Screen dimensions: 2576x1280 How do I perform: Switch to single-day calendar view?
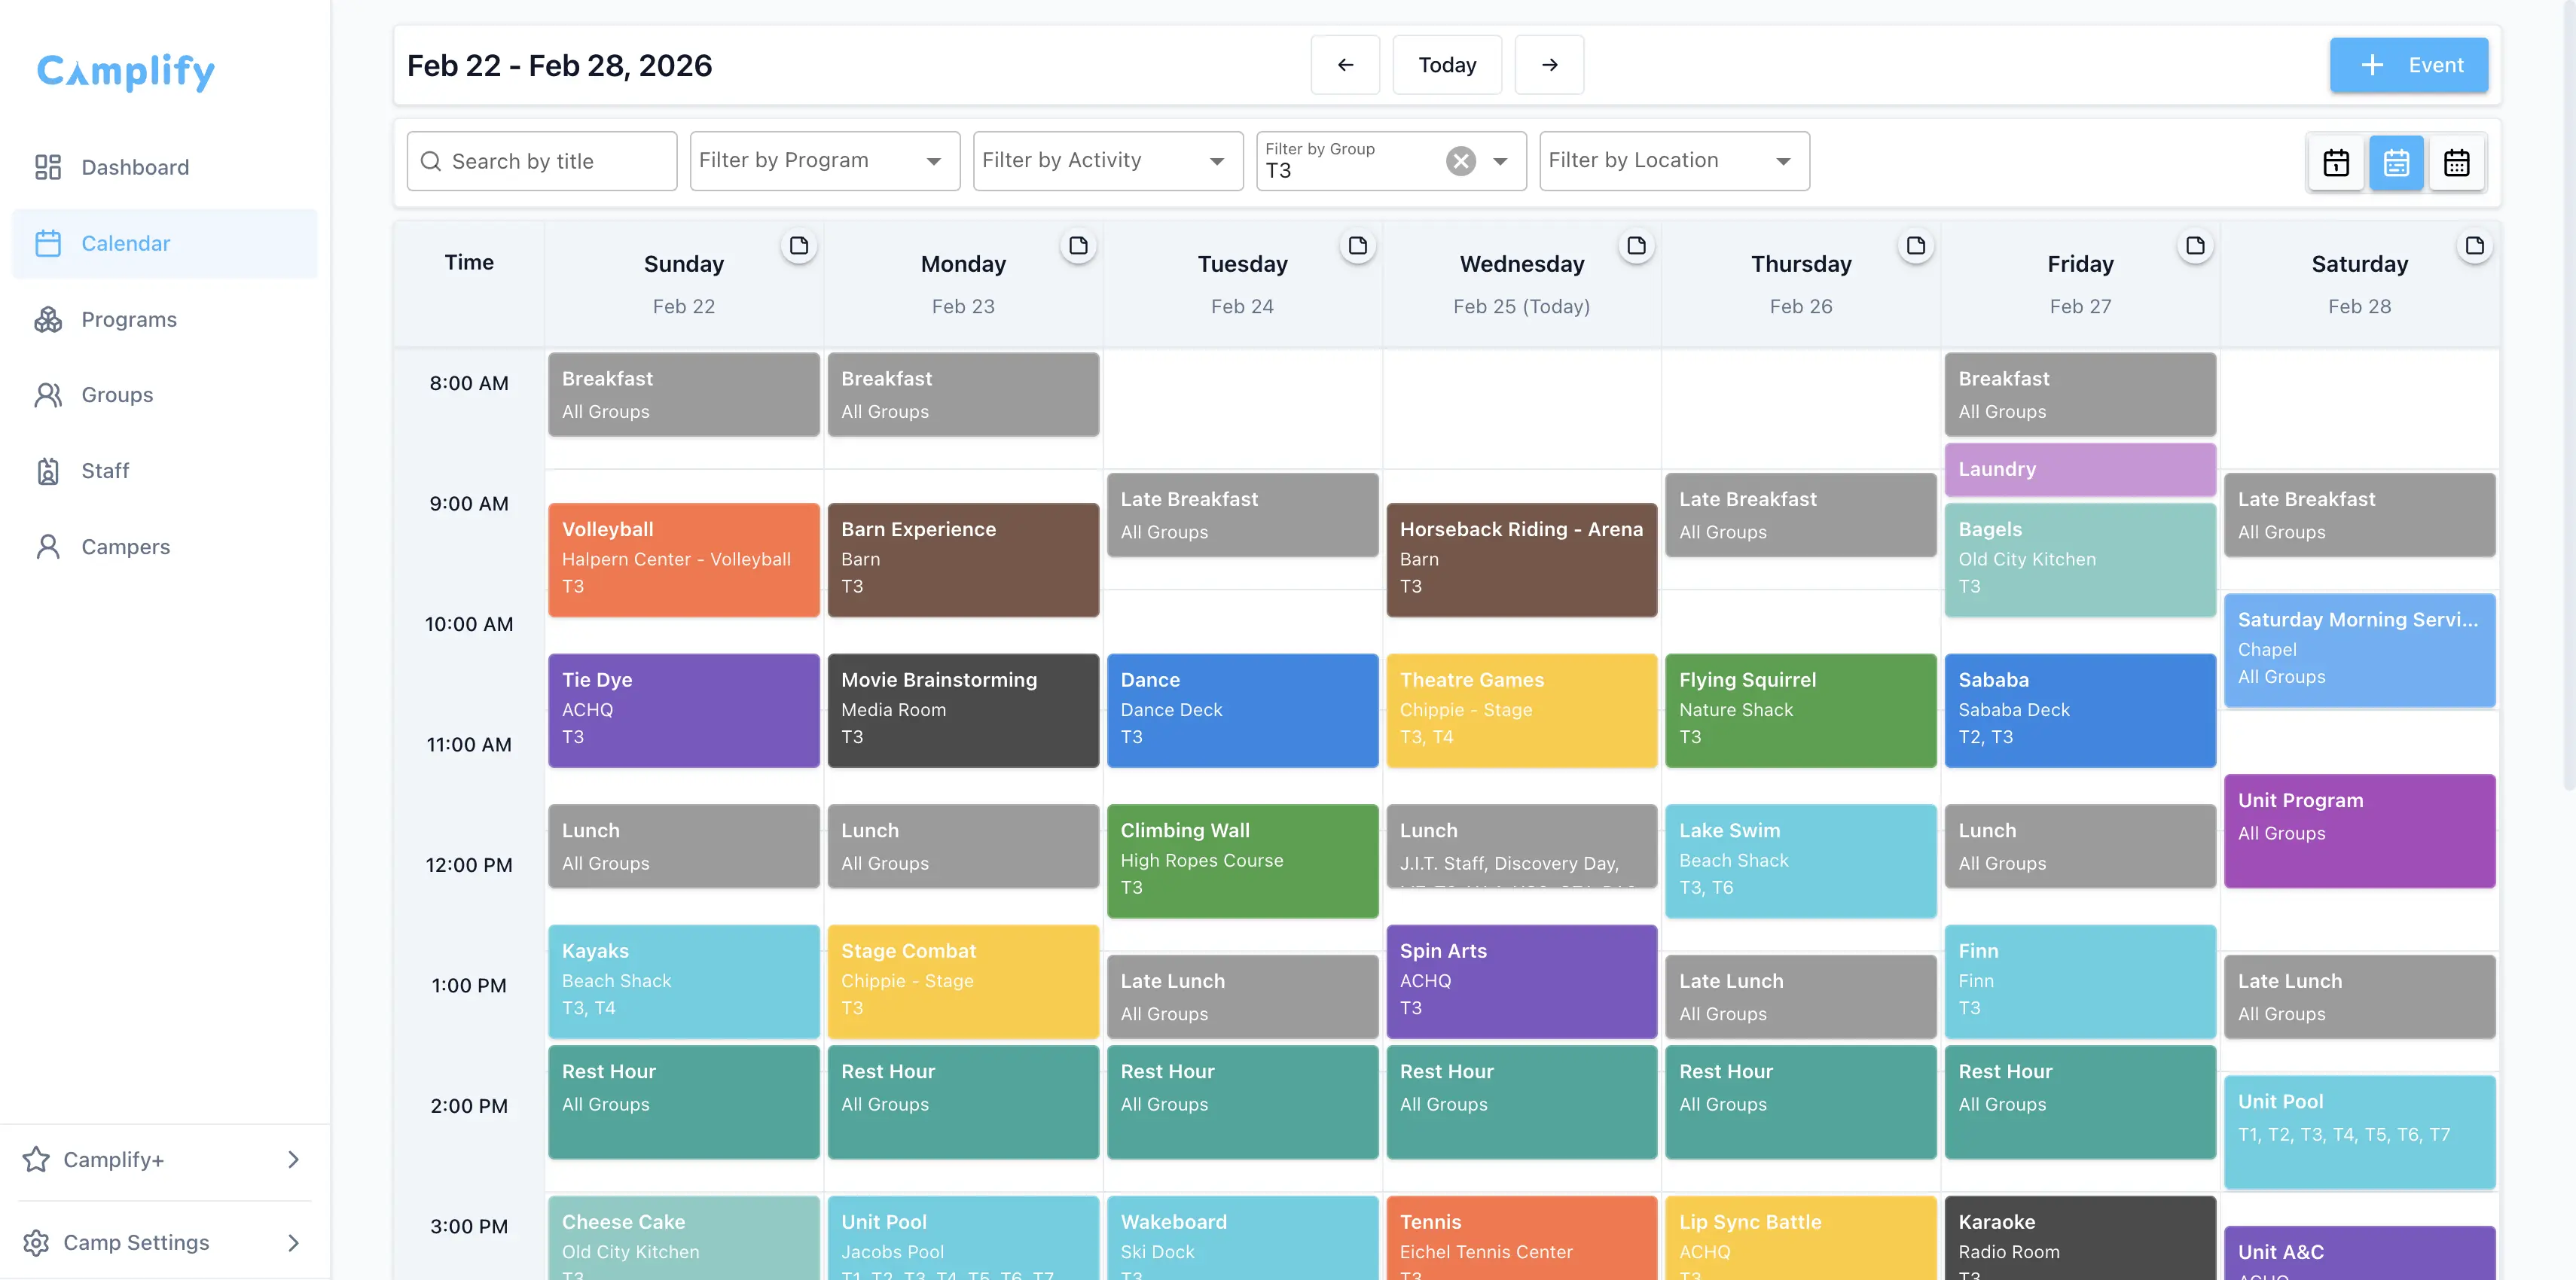pyautogui.click(x=2336, y=162)
